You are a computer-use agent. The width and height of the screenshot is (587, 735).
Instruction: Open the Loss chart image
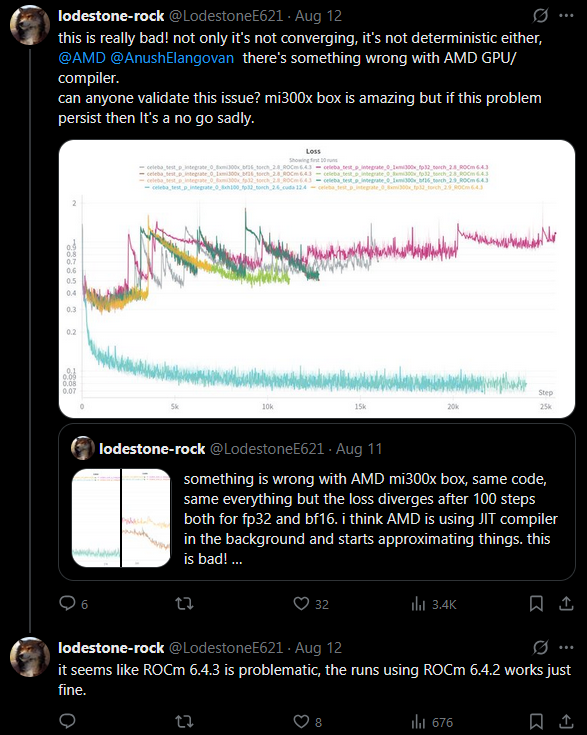(x=317, y=279)
